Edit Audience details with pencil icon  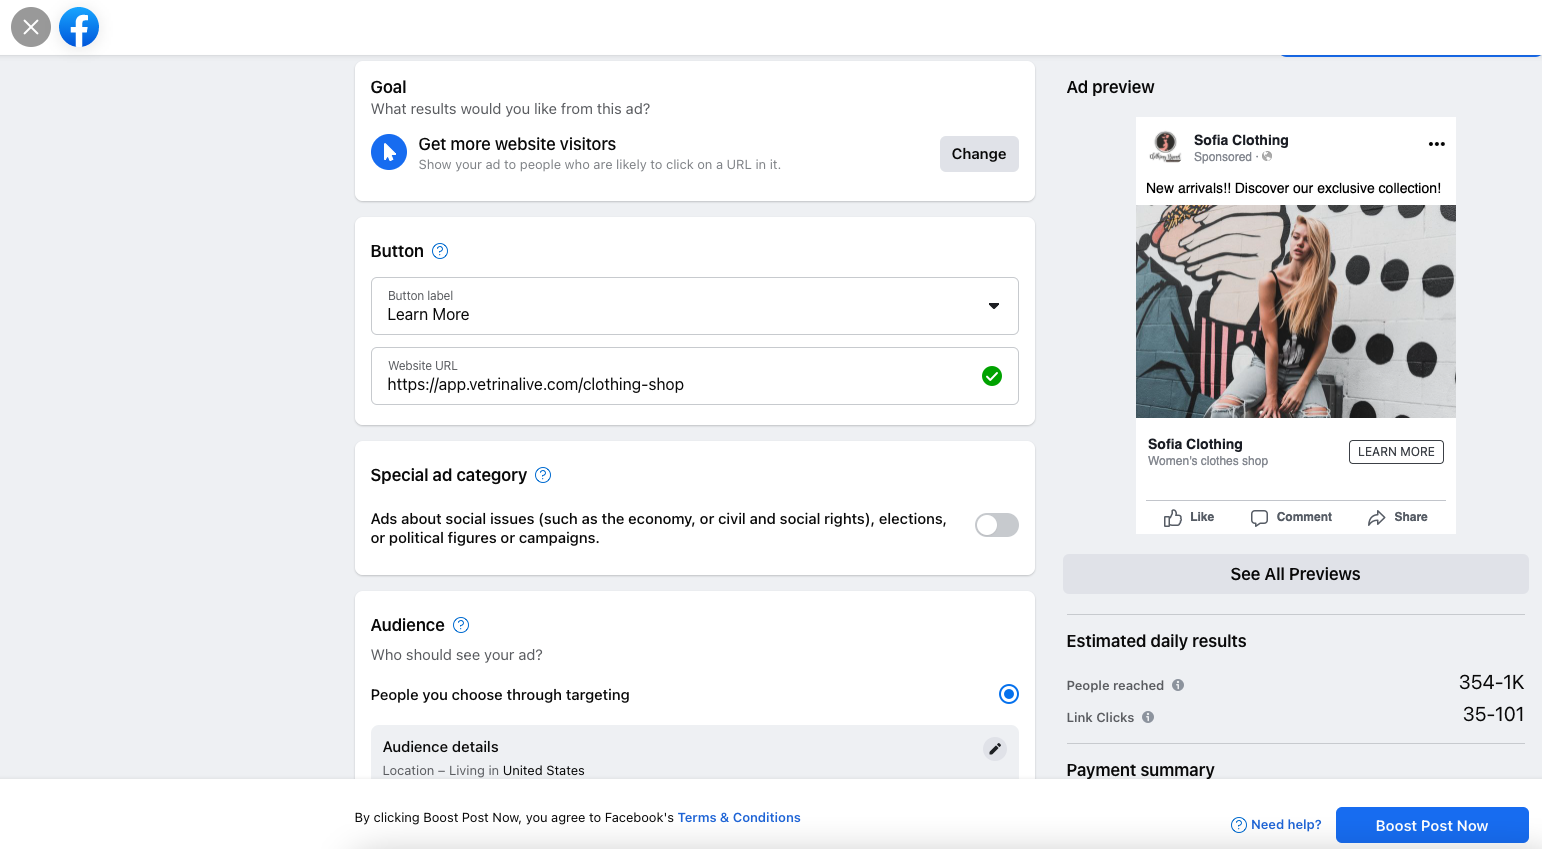click(995, 748)
